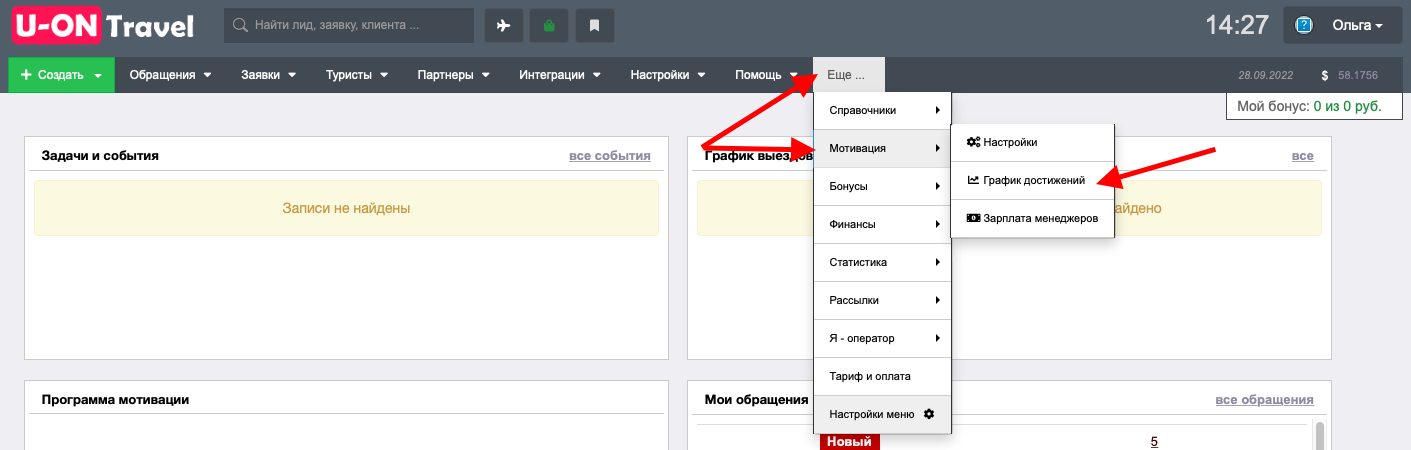Open График достижений
Viewport: 1411px width, 450px height.
pos(1032,180)
